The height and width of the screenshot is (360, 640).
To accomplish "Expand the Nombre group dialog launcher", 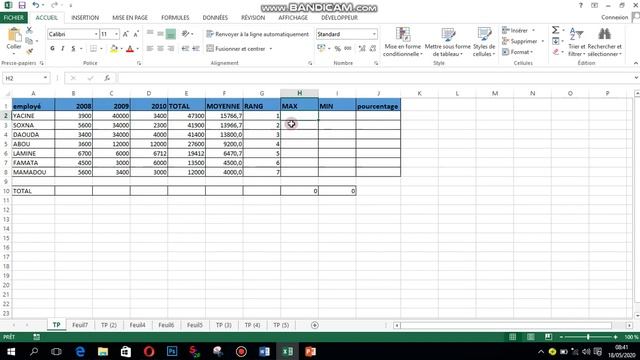I will tap(376, 63).
